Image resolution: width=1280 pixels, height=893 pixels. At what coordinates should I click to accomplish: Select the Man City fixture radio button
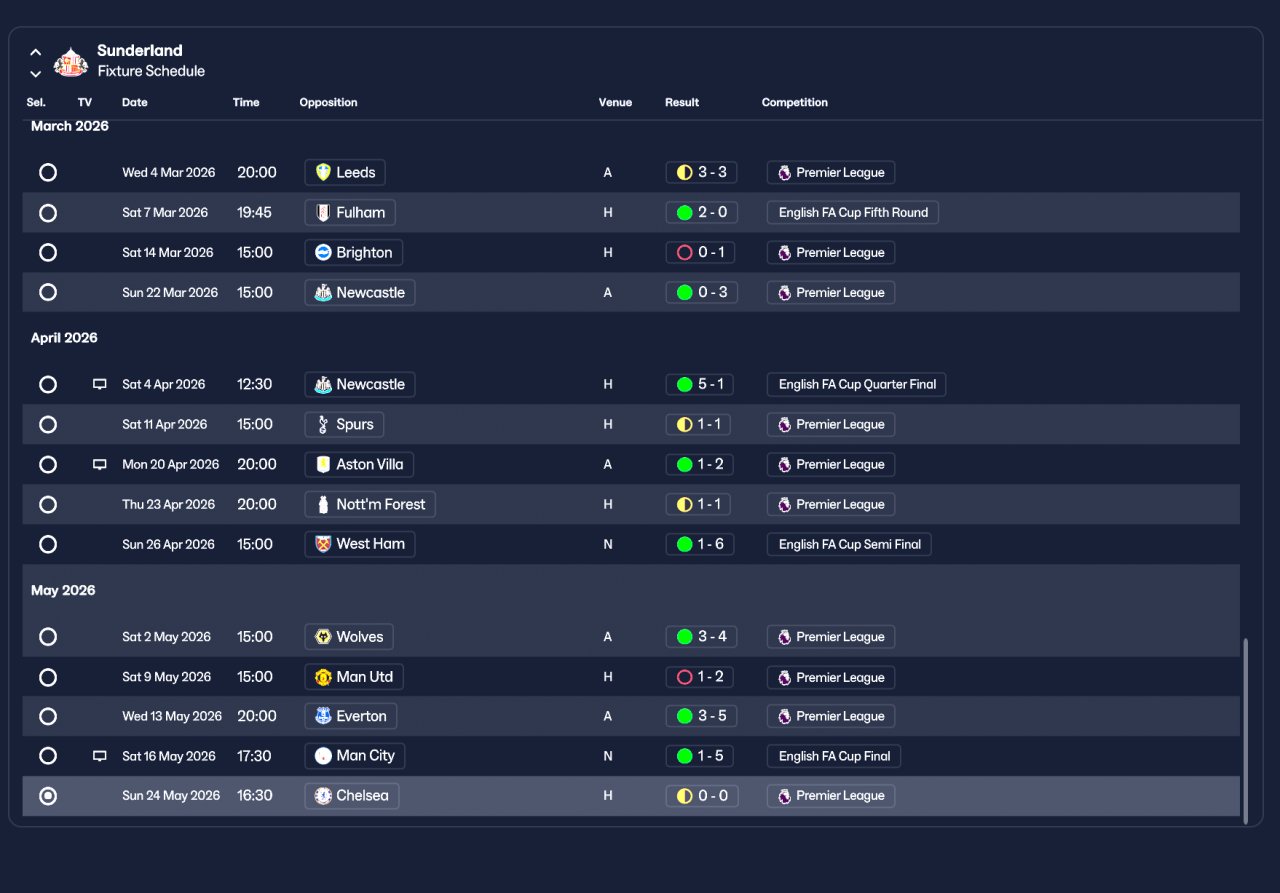(48, 756)
